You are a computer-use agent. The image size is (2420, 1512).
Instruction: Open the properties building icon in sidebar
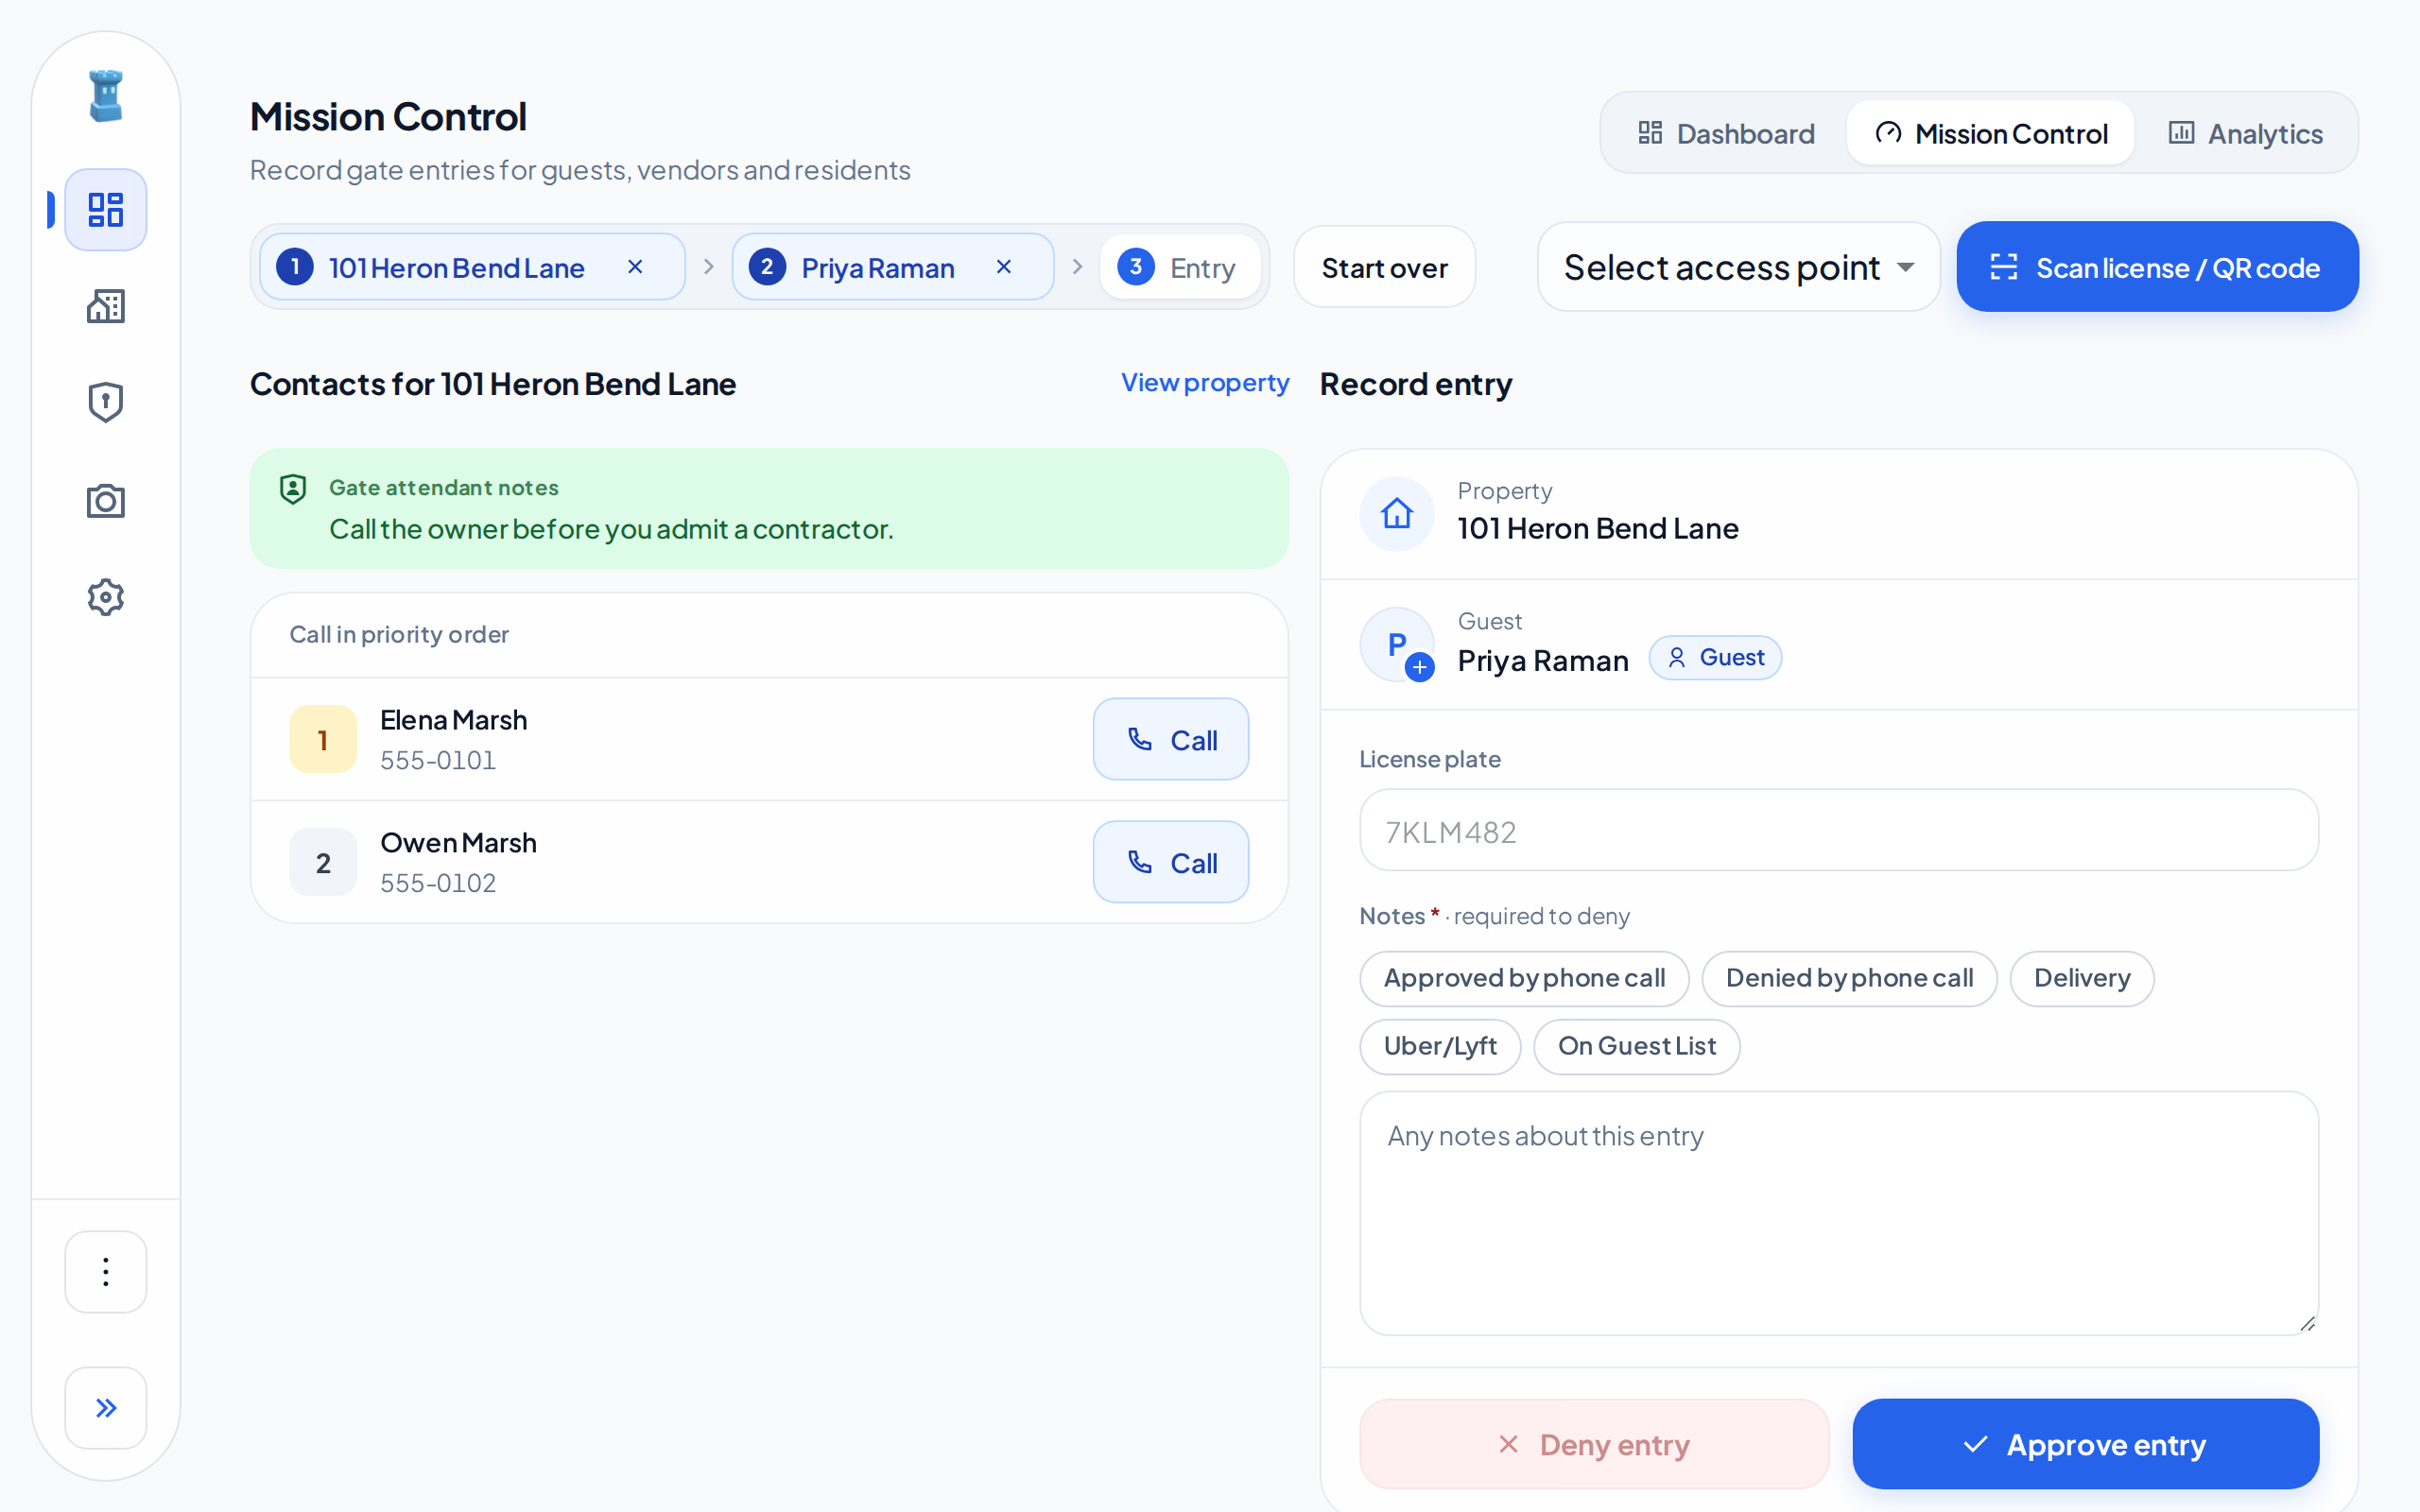105,306
